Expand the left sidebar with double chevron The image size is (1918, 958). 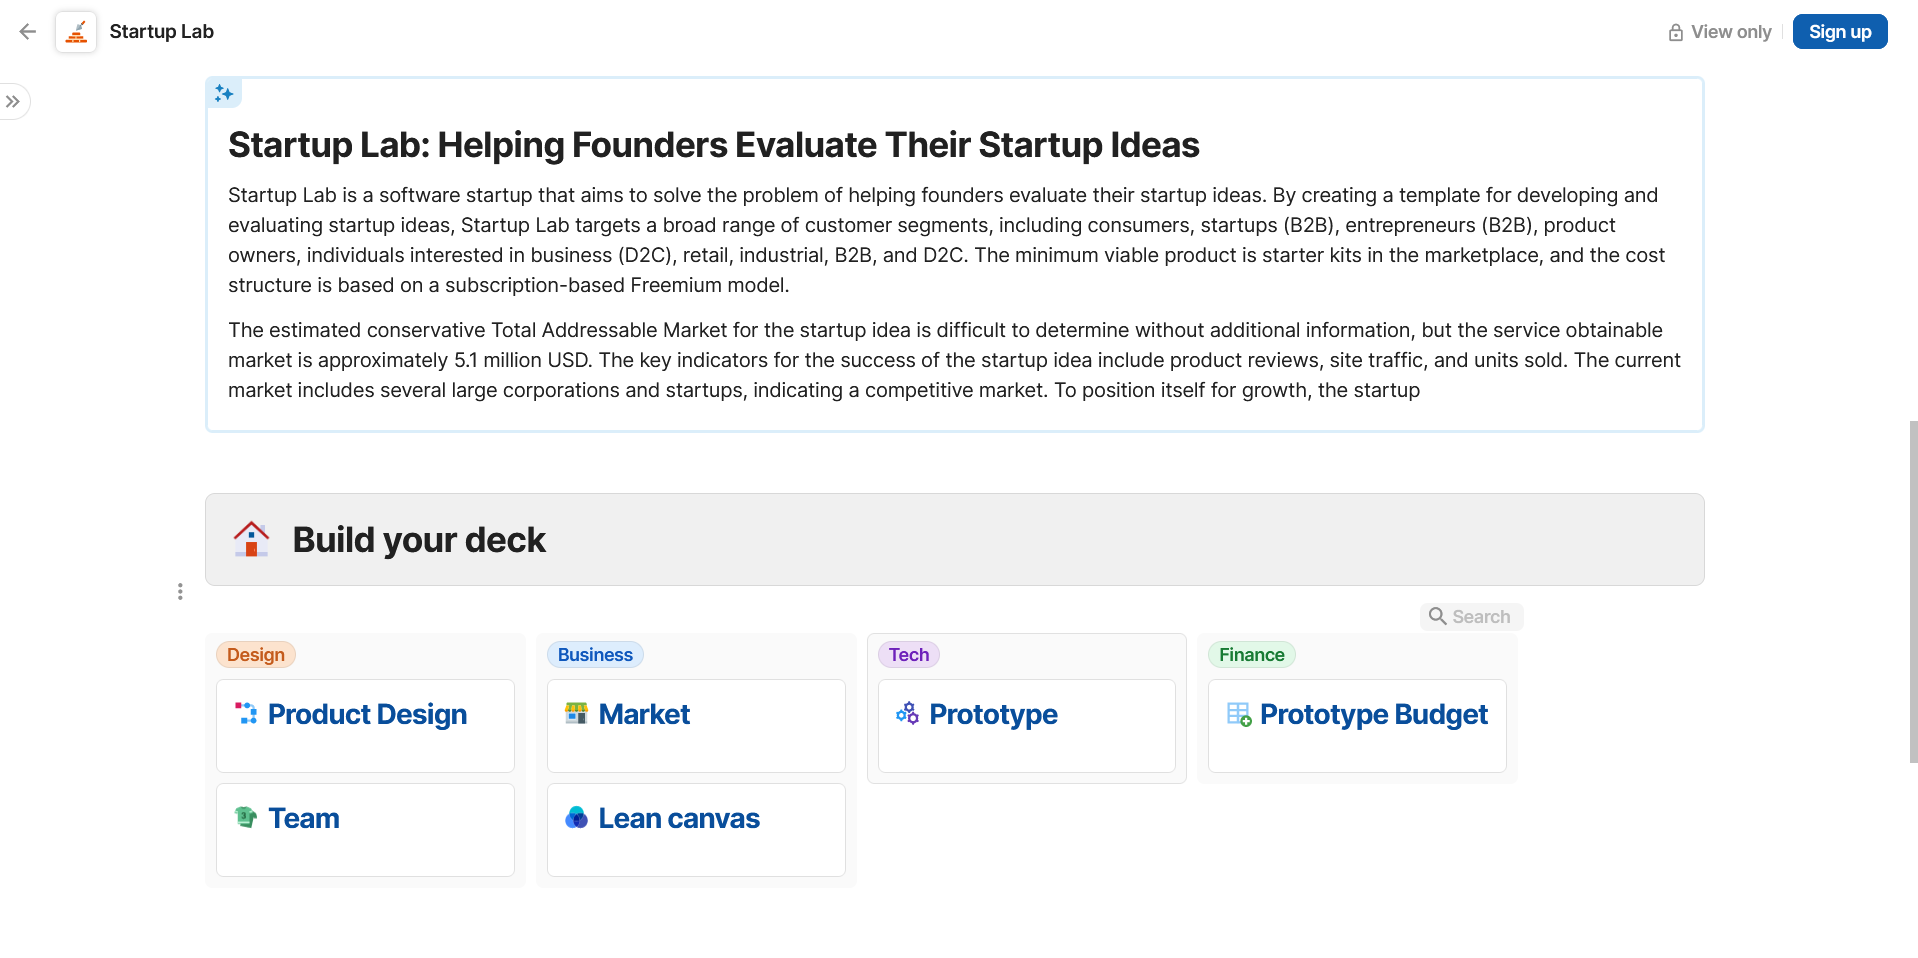(13, 101)
